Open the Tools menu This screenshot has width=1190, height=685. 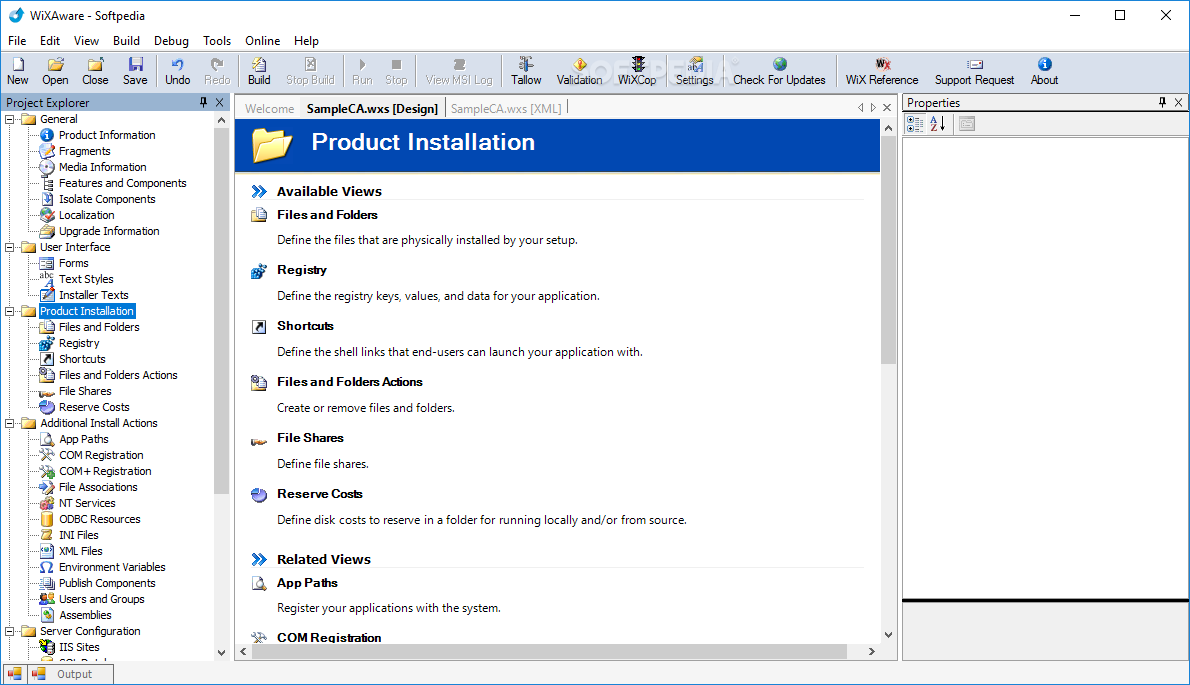(x=216, y=41)
